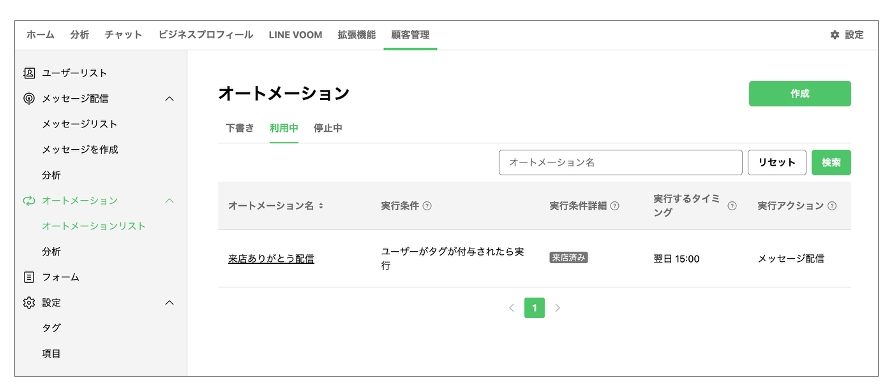Open the ホーム top menu
The height and width of the screenshot is (392, 890).
[40, 35]
